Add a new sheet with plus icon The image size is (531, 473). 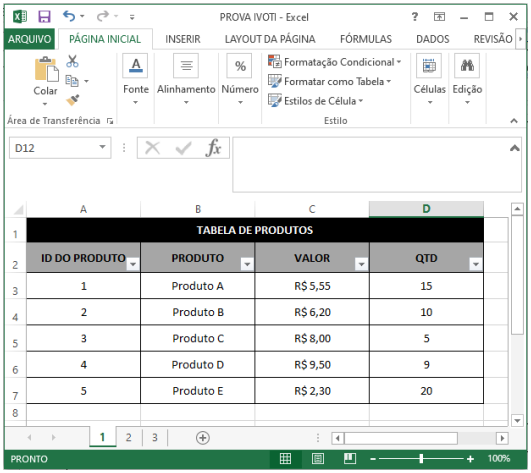tap(203, 438)
